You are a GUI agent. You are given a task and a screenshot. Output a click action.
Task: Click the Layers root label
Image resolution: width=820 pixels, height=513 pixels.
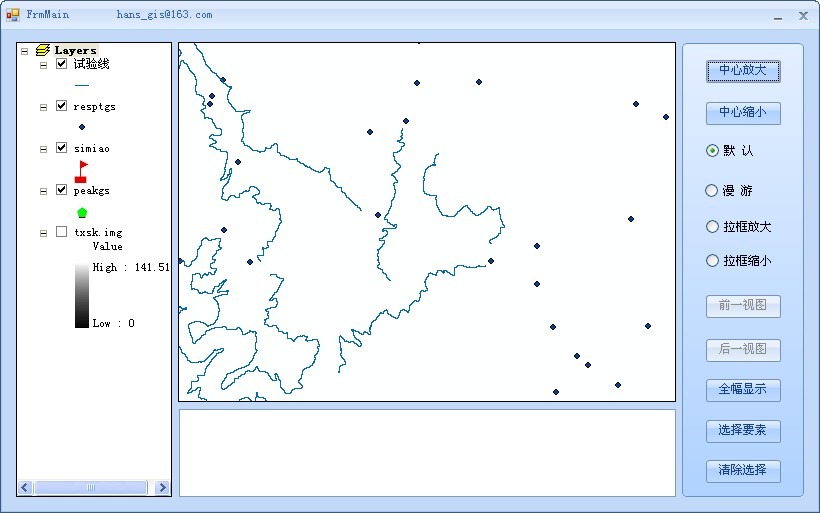click(75, 51)
